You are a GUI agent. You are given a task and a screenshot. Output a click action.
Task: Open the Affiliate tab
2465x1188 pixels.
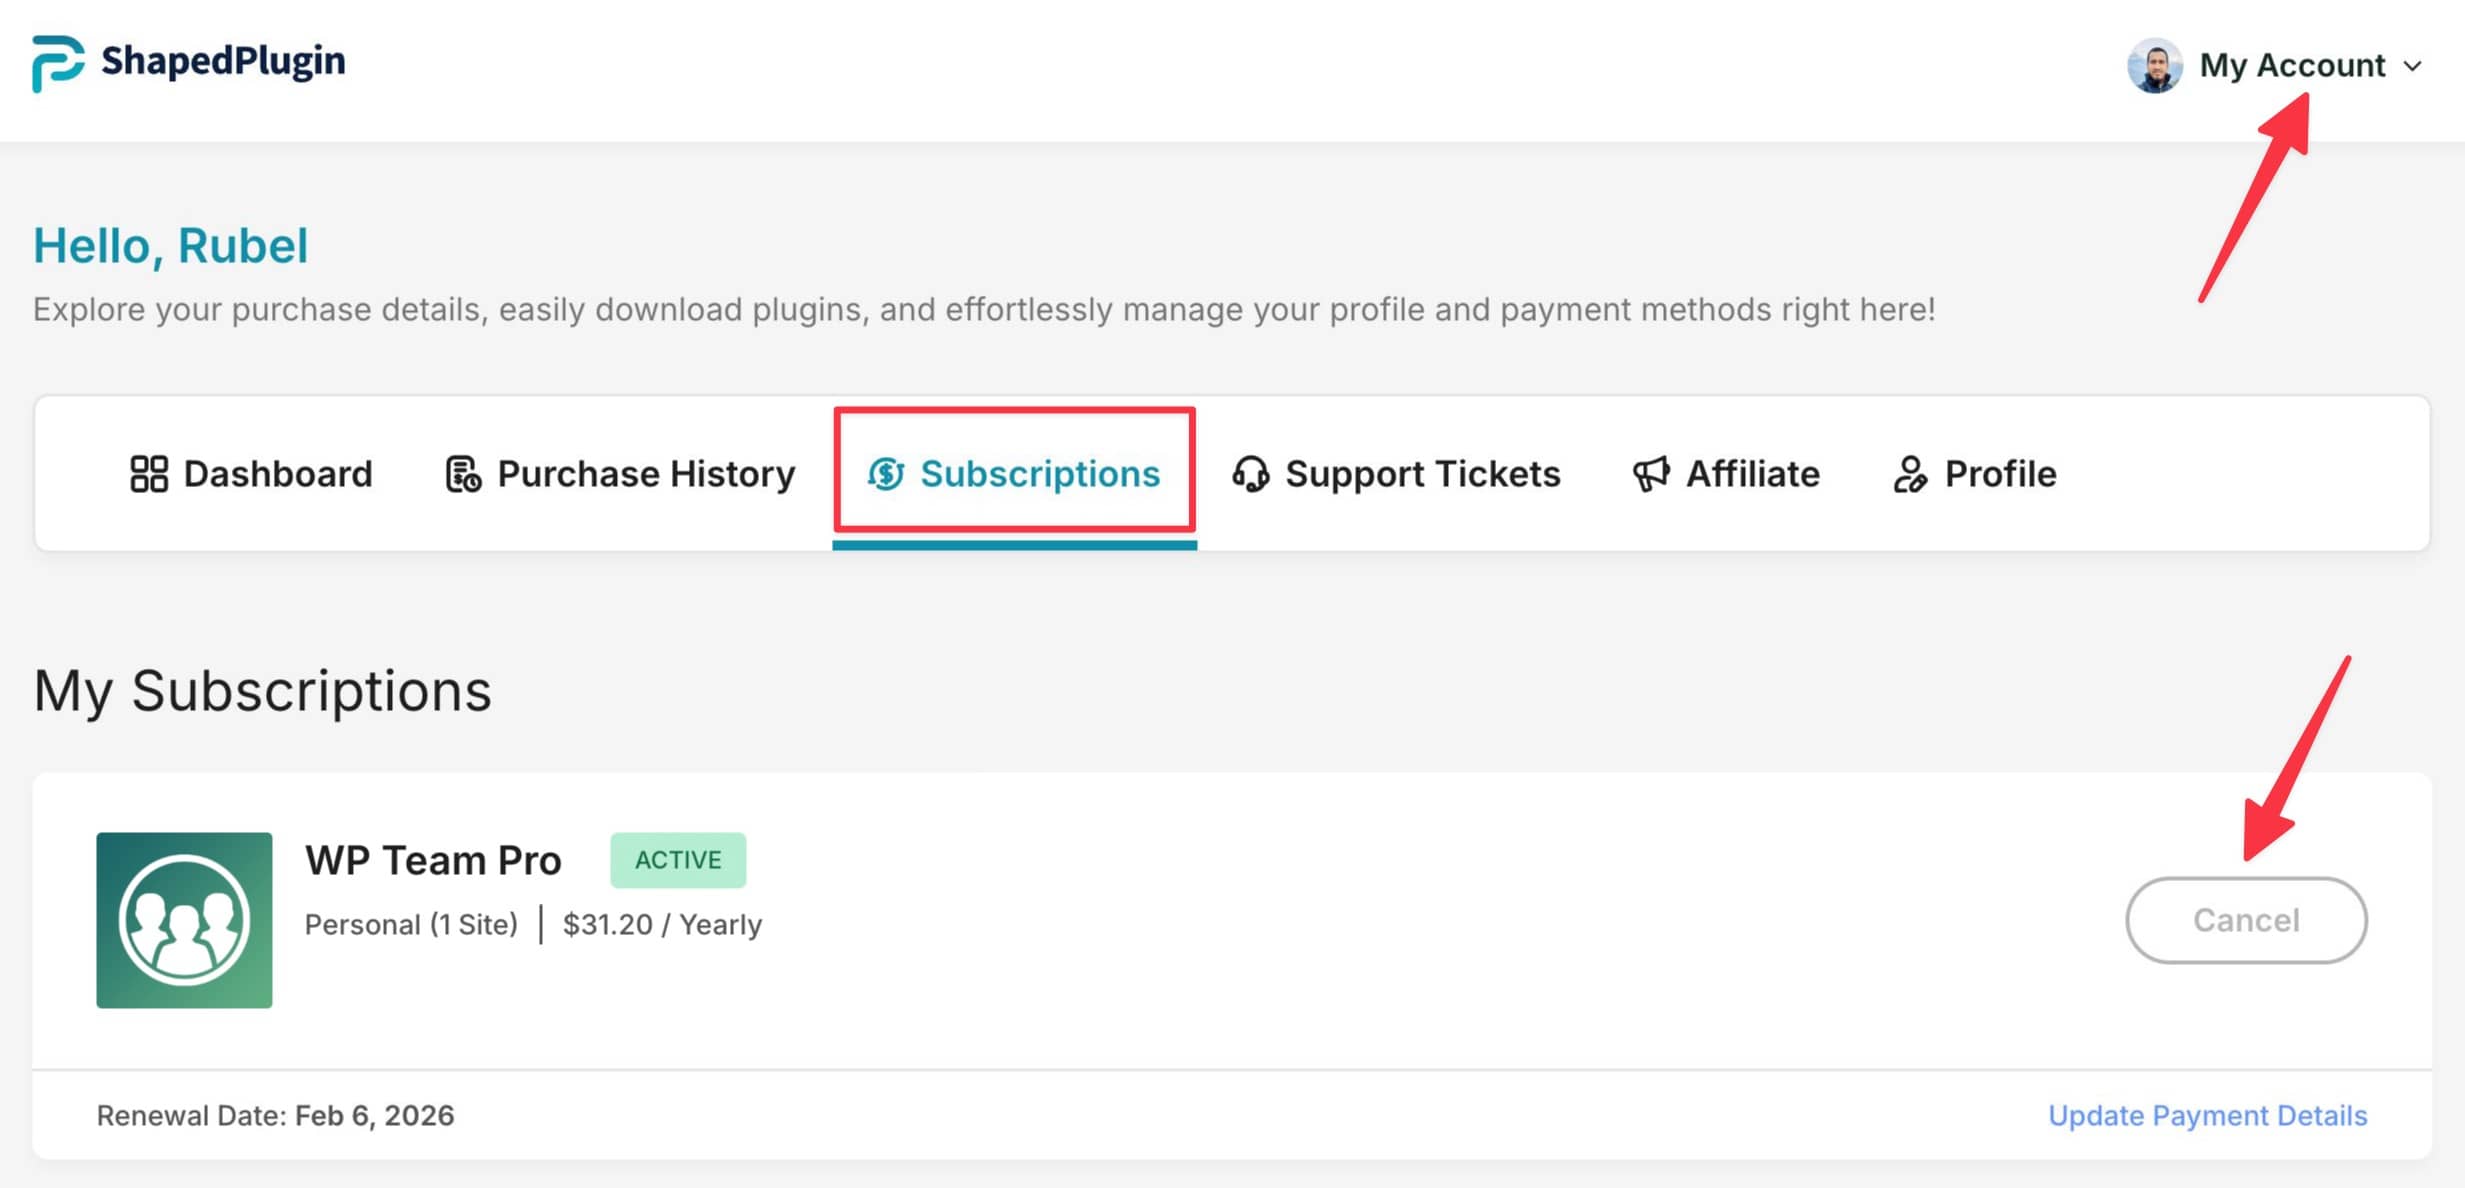coord(1753,474)
